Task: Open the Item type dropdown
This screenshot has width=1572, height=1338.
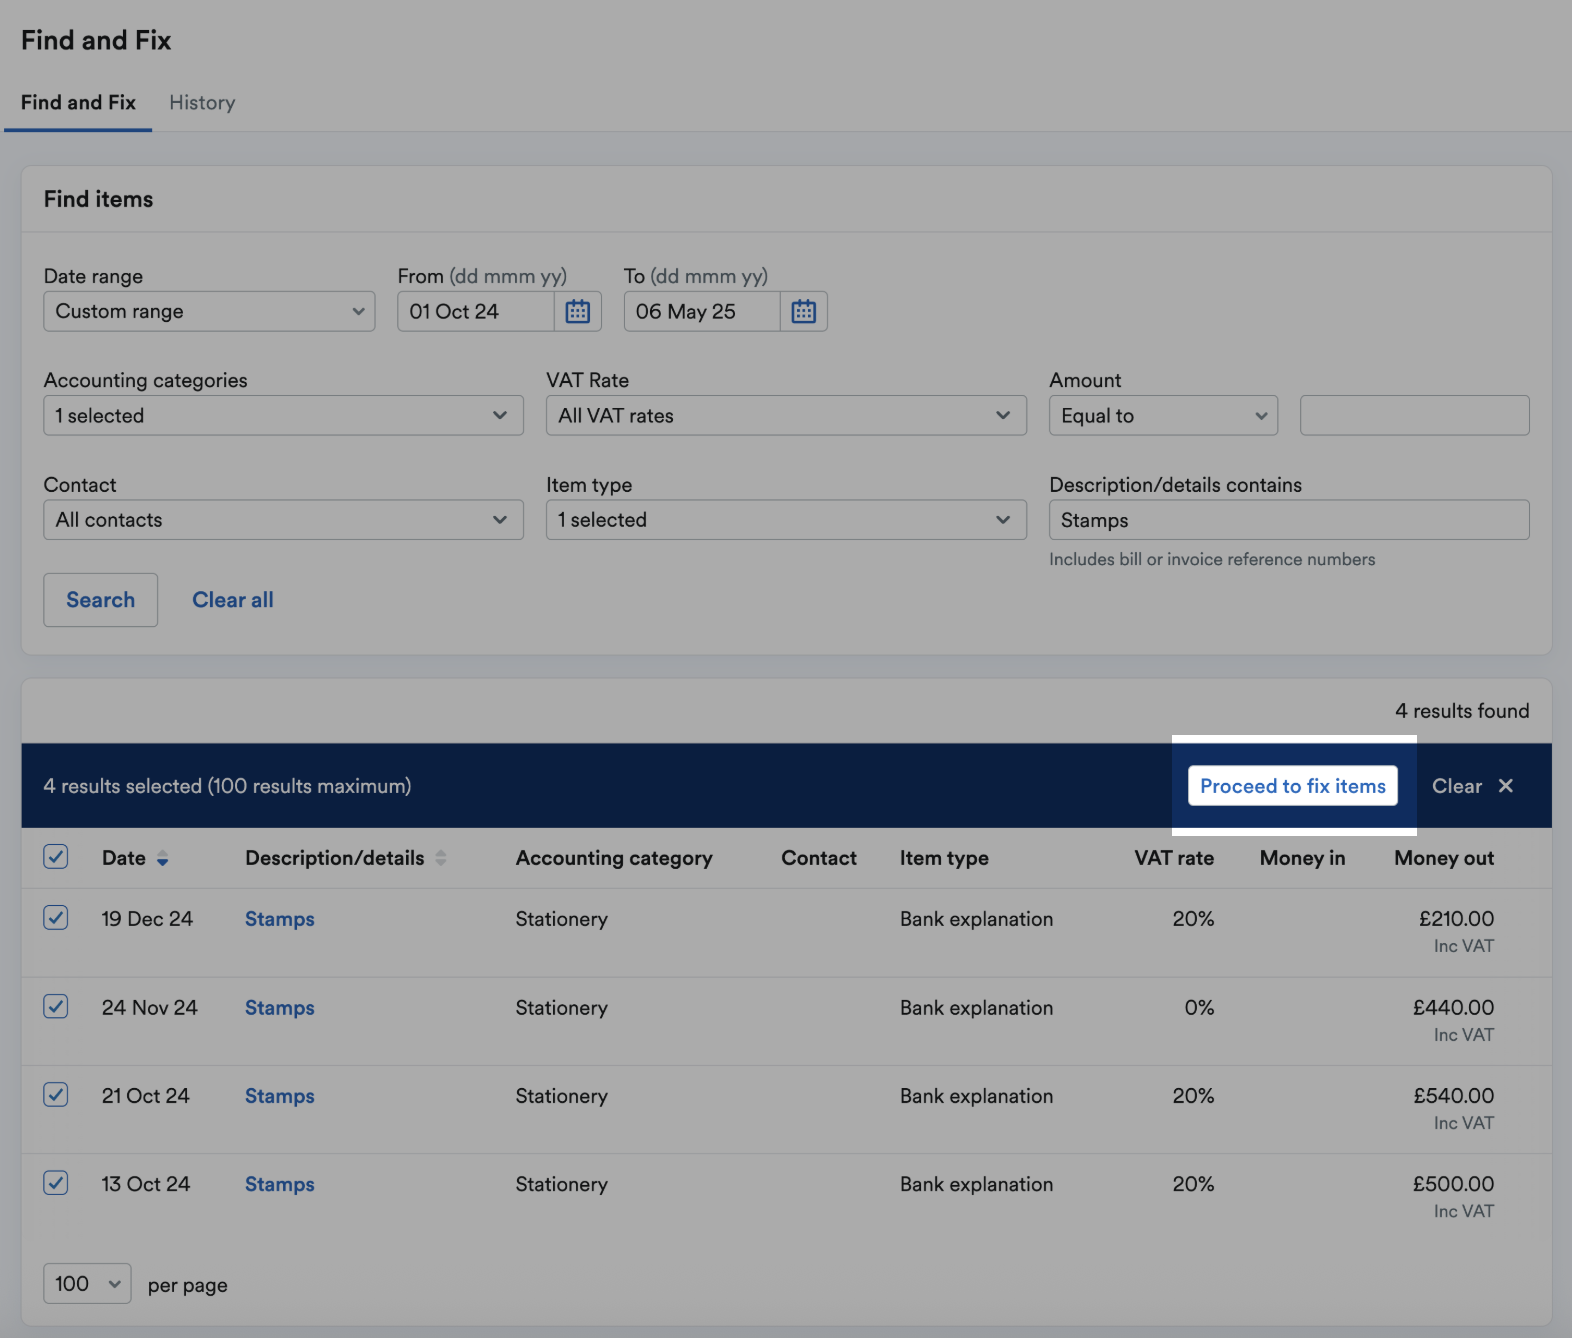Action: (x=786, y=520)
